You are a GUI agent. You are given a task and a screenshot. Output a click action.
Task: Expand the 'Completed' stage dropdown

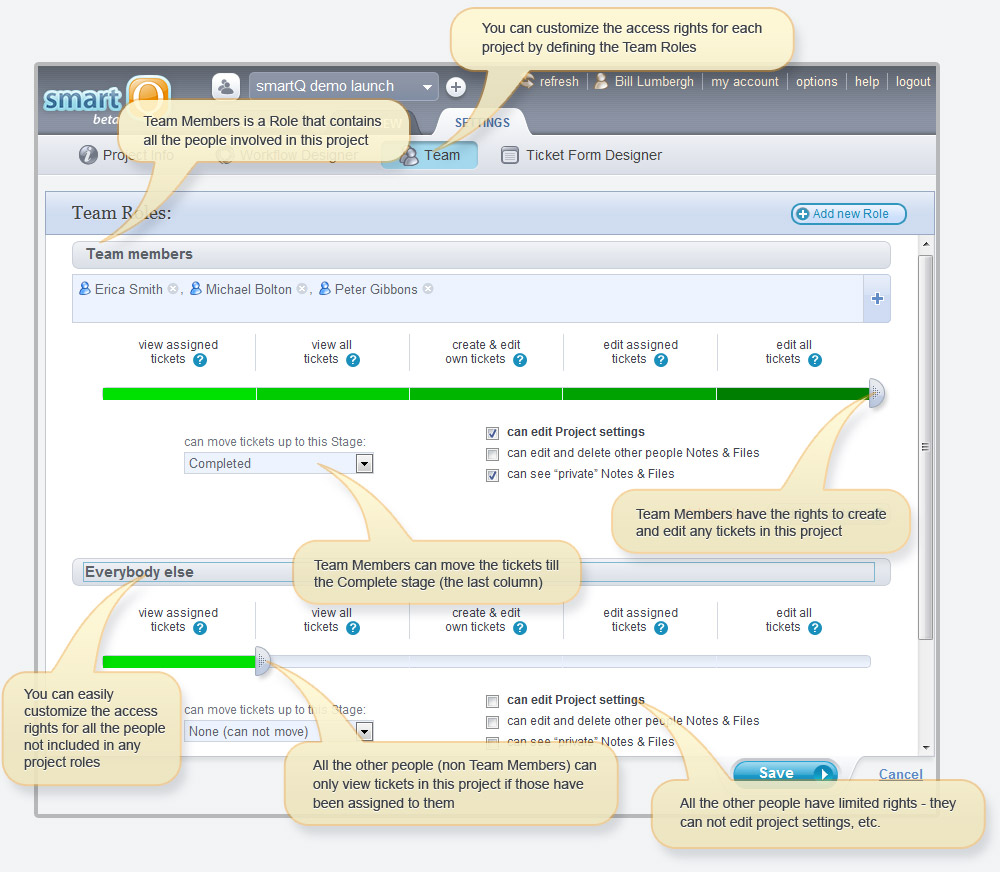tap(364, 463)
